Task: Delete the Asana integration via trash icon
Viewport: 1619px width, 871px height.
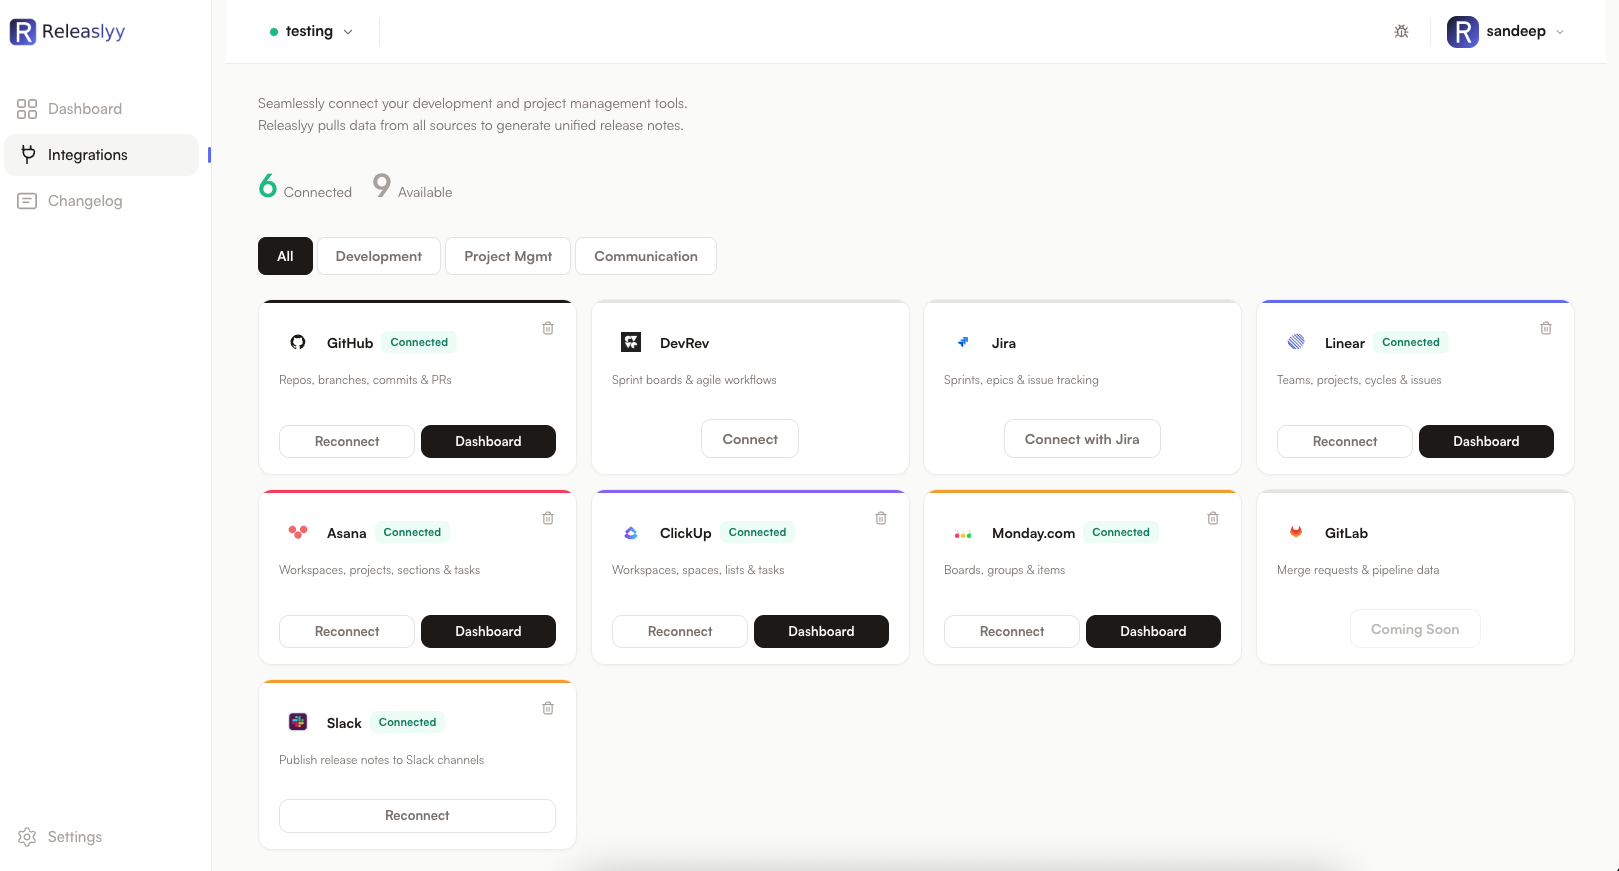Action: click(x=548, y=518)
